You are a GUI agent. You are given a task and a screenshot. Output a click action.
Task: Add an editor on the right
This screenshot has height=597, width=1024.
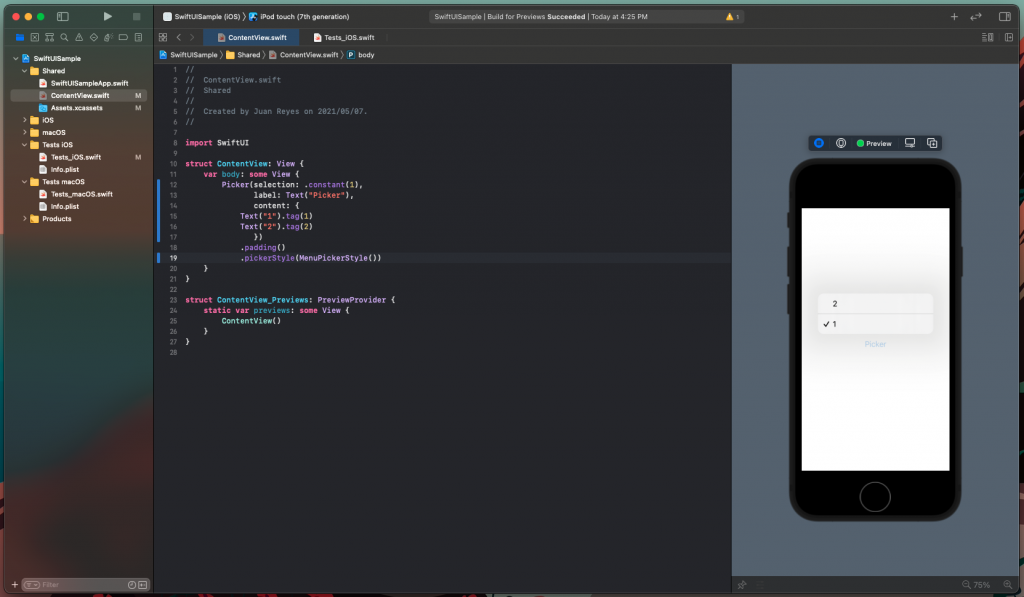pos(1009,37)
